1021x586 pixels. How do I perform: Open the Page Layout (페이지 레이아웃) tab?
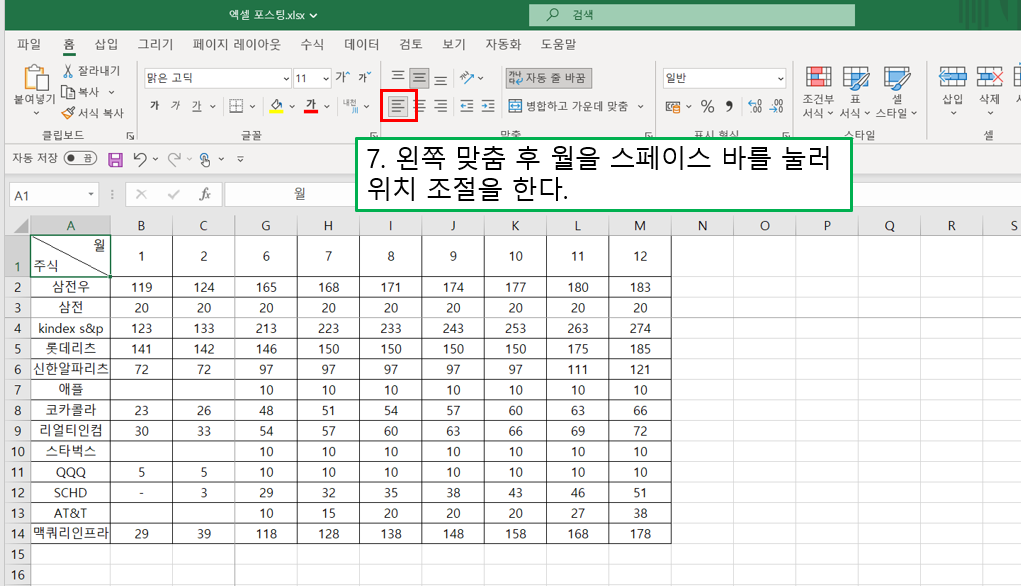pos(236,44)
